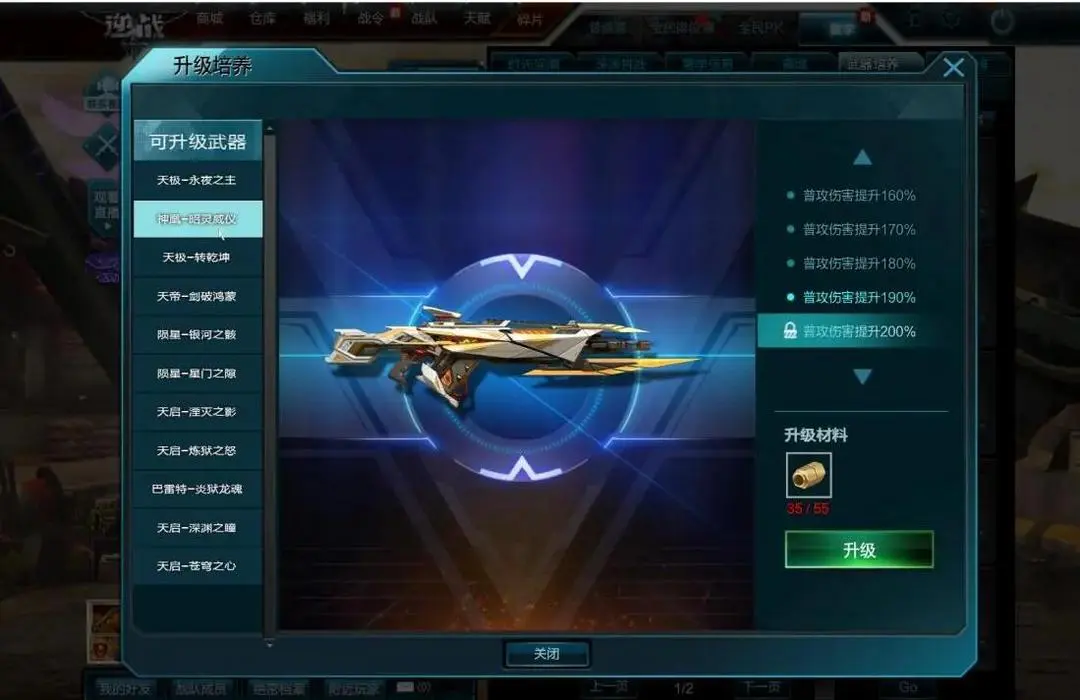
Task: Open the 仓库 menu in top bar
Action: [x=262, y=19]
